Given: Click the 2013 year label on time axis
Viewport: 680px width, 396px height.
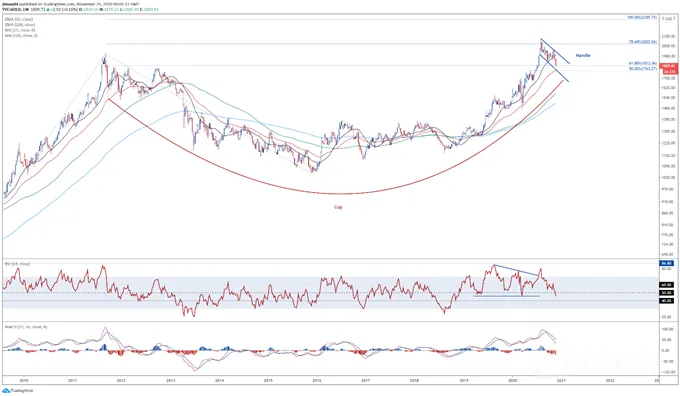Looking at the screenshot, I should click(x=170, y=380).
